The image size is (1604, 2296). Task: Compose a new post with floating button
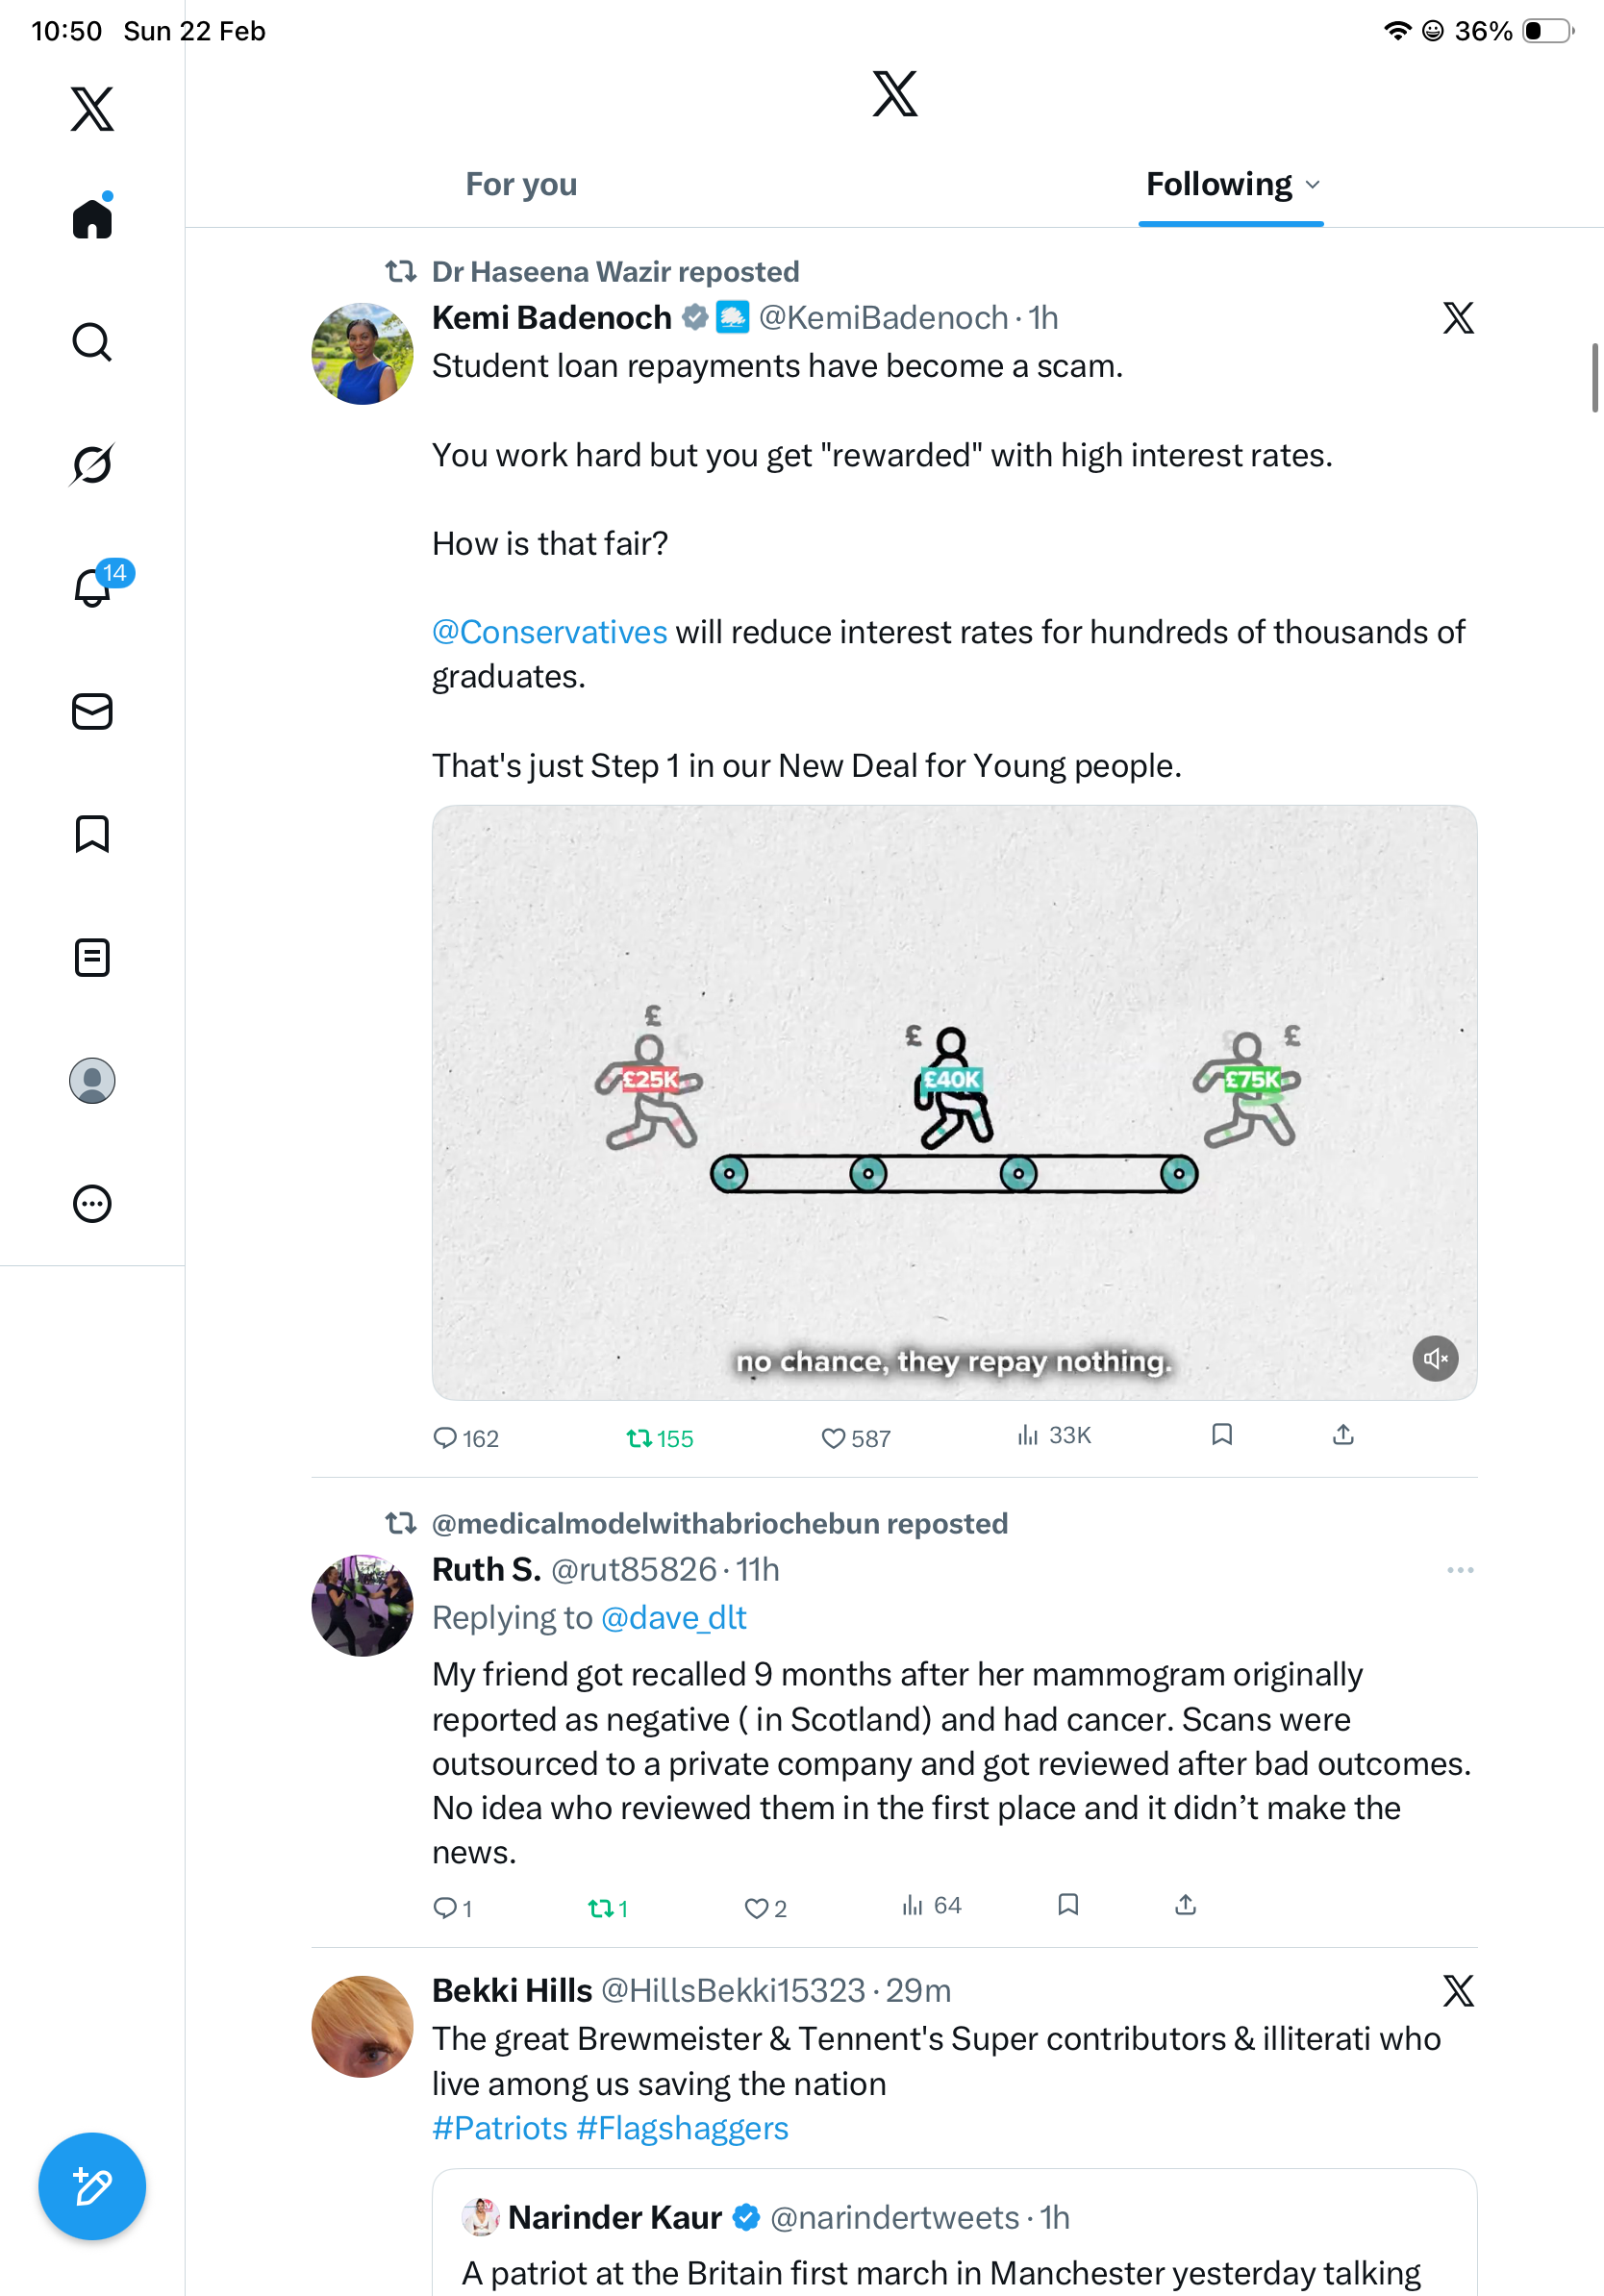(x=92, y=2186)
